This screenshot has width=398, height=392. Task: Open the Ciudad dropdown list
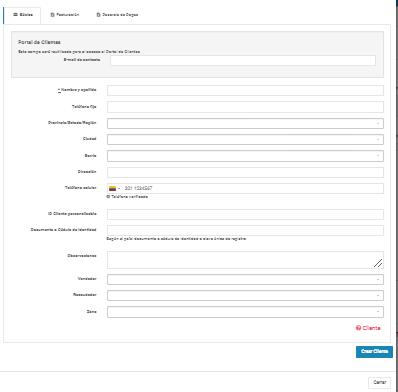pos(245,139)
